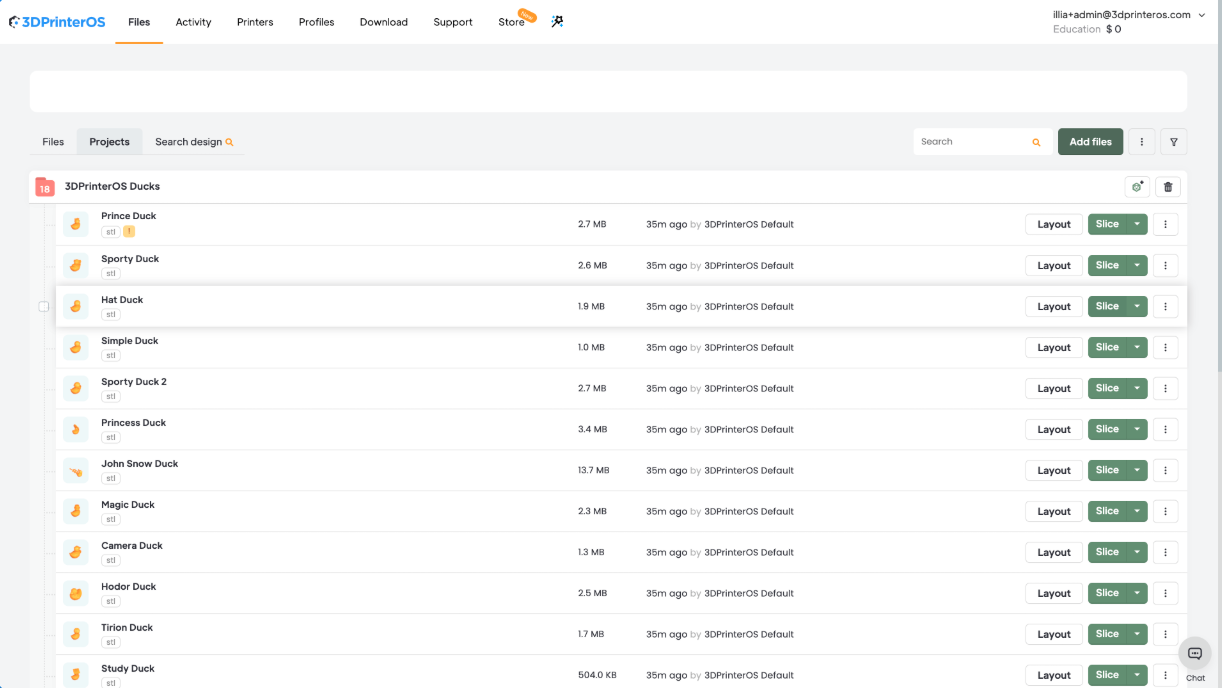Open more options for Simple Duck
Viewport: 1222px width, 688px height.
point(1166,347)
